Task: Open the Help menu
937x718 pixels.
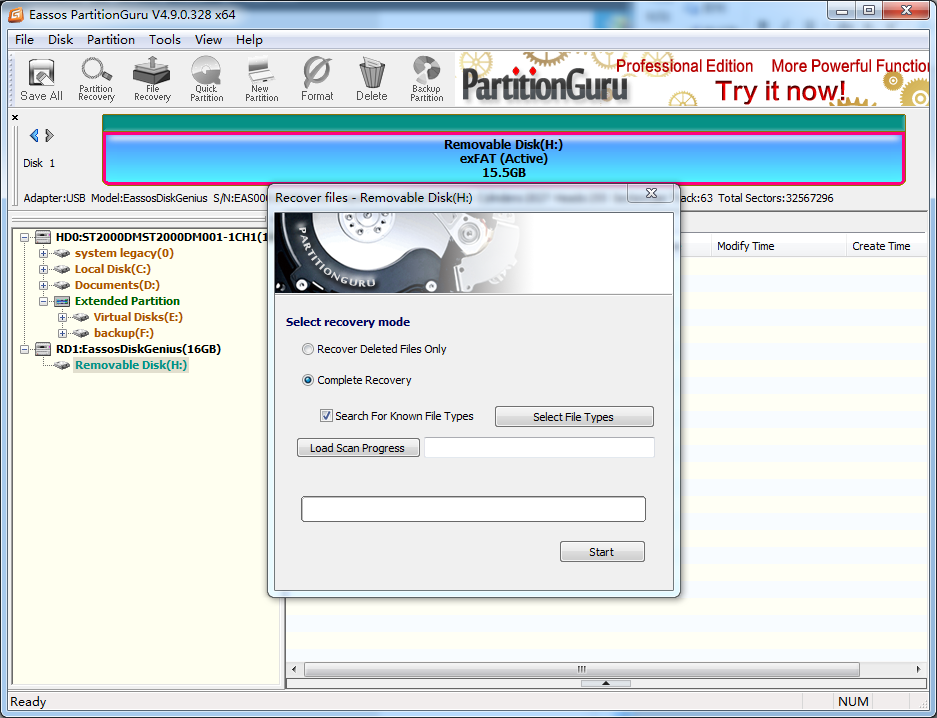Action: tap(249, 39)
